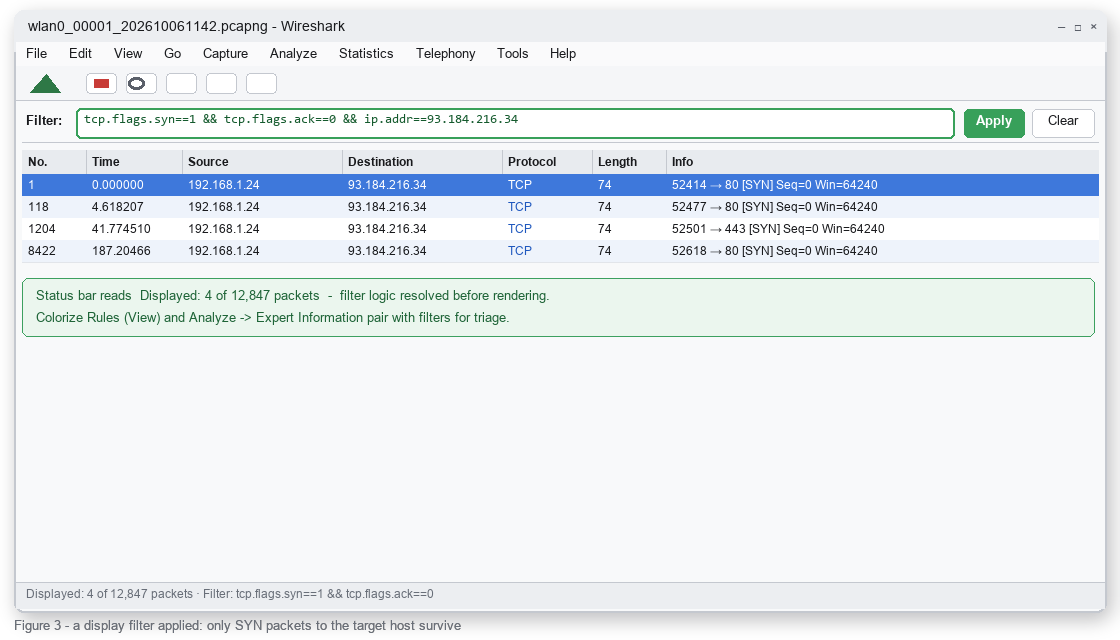Image resolution: width=1120 pixels, height=640 pixels.
Task: Click the destination address in packet 8422 row
Action: [387, 251]
